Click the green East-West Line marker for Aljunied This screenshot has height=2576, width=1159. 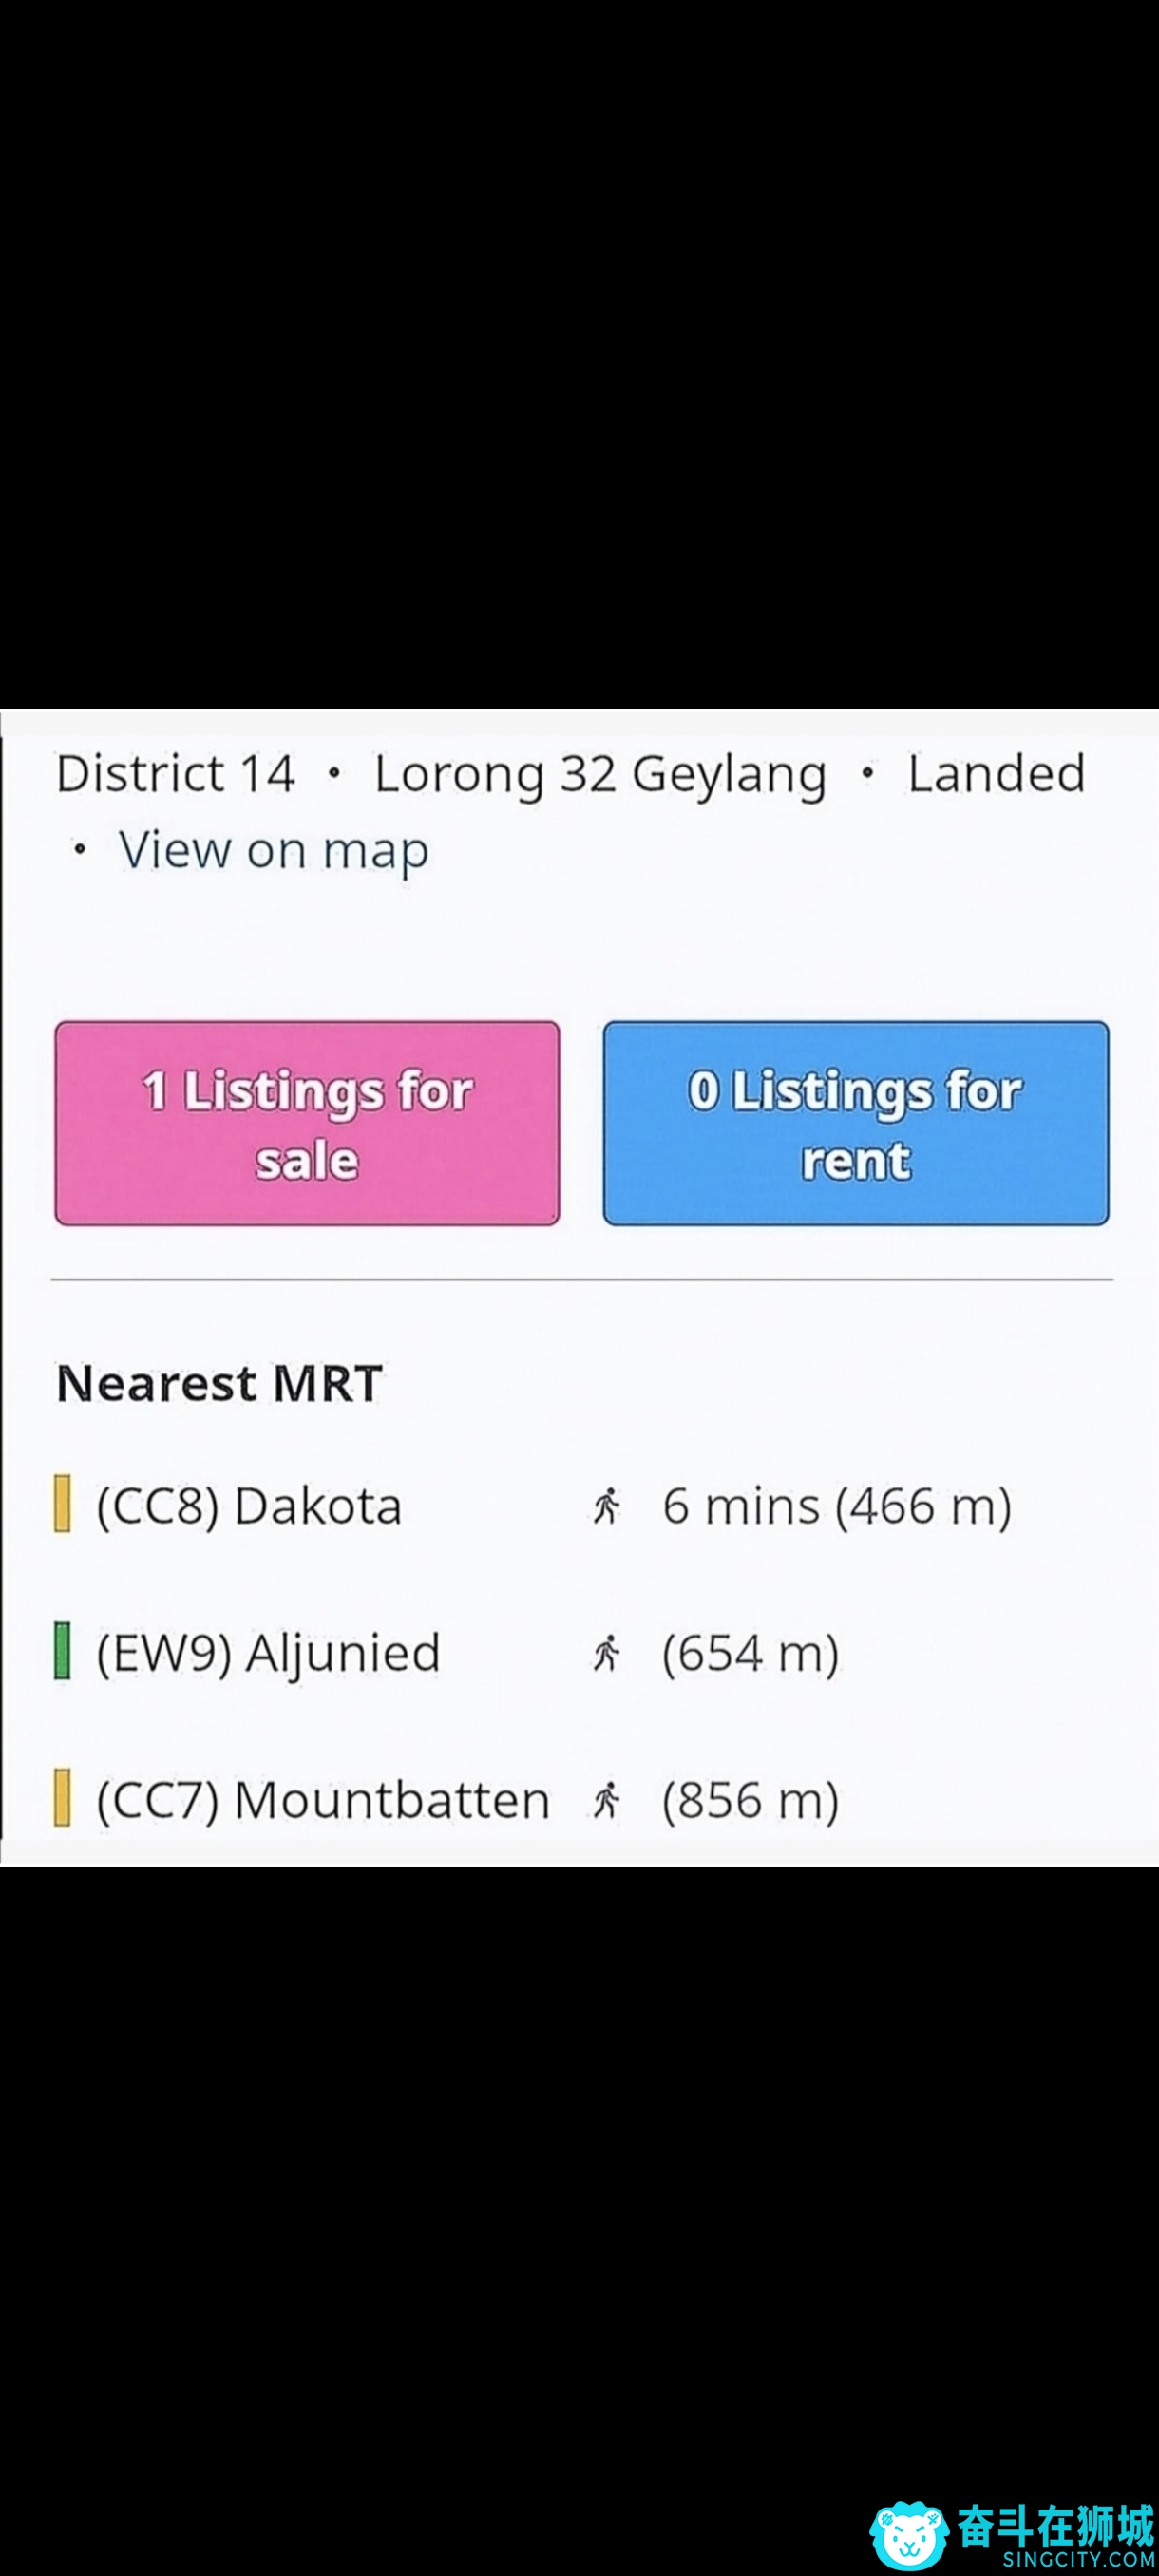[62, 1651]
